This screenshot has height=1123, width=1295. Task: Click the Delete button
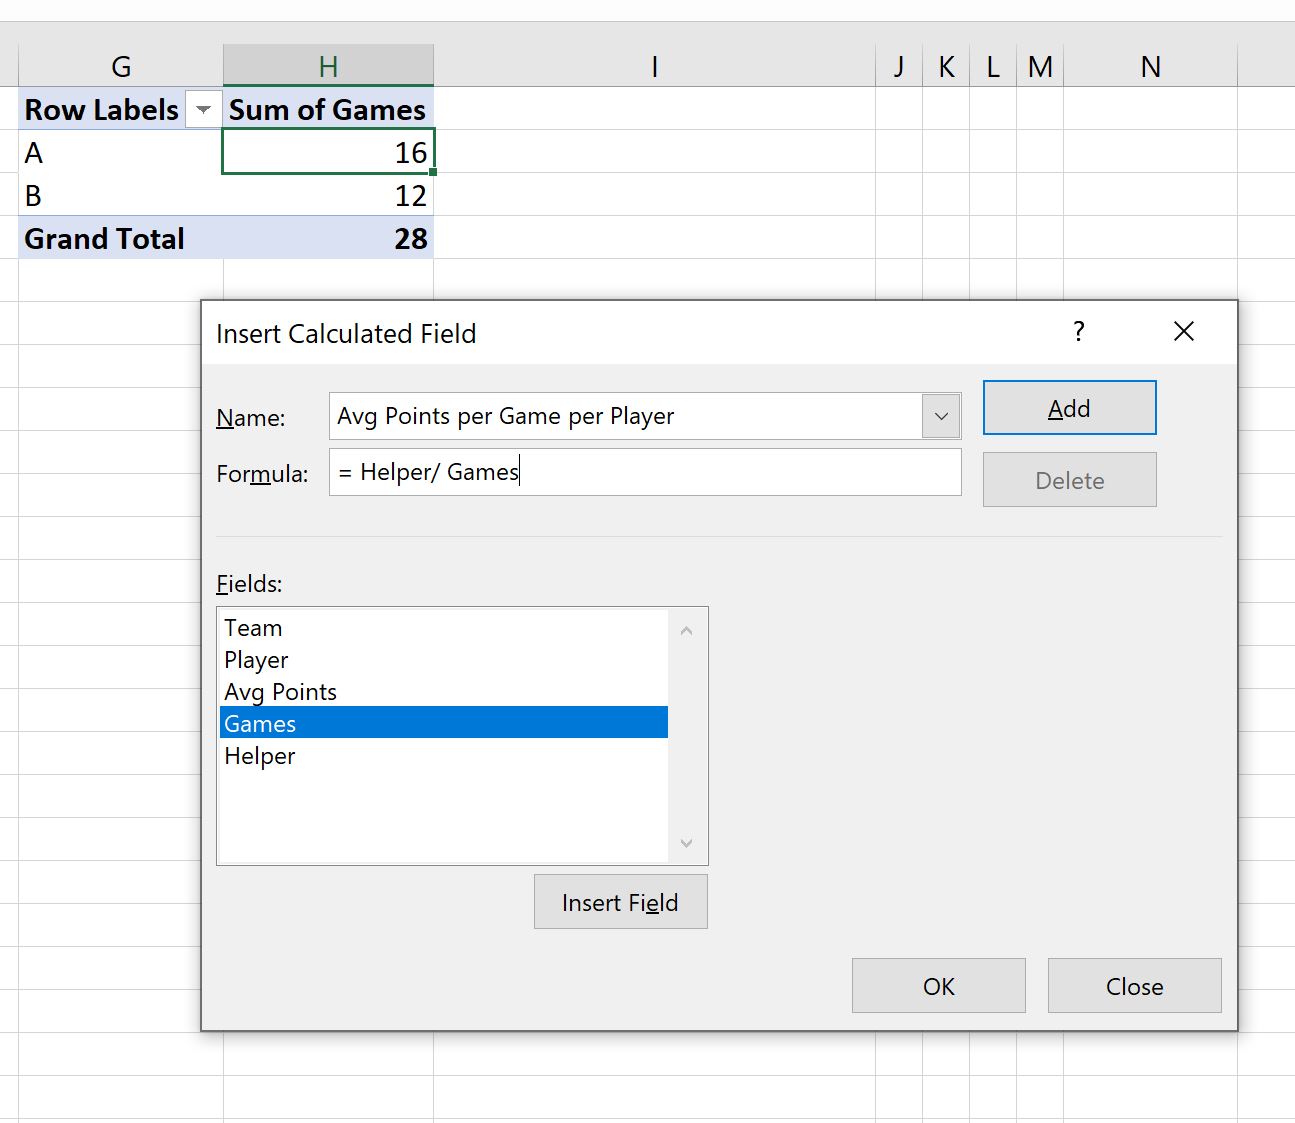(x=1069, y=479)
